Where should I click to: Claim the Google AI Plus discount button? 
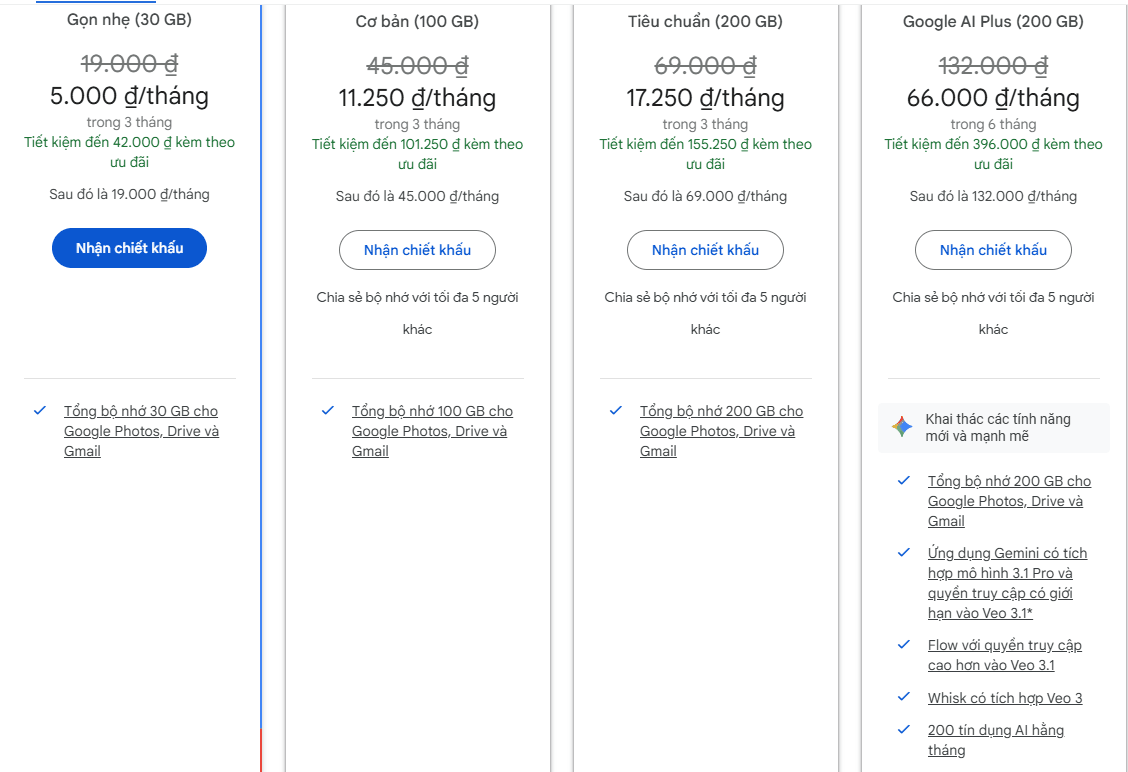[993, 250]
